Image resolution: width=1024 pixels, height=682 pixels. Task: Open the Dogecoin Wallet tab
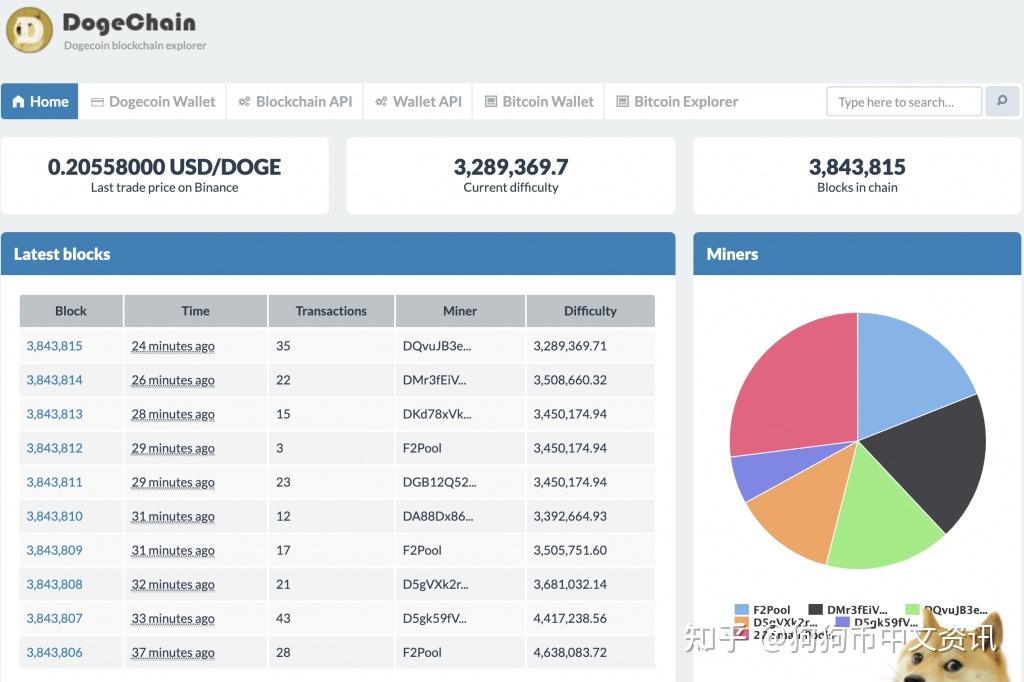pos(153,101)
